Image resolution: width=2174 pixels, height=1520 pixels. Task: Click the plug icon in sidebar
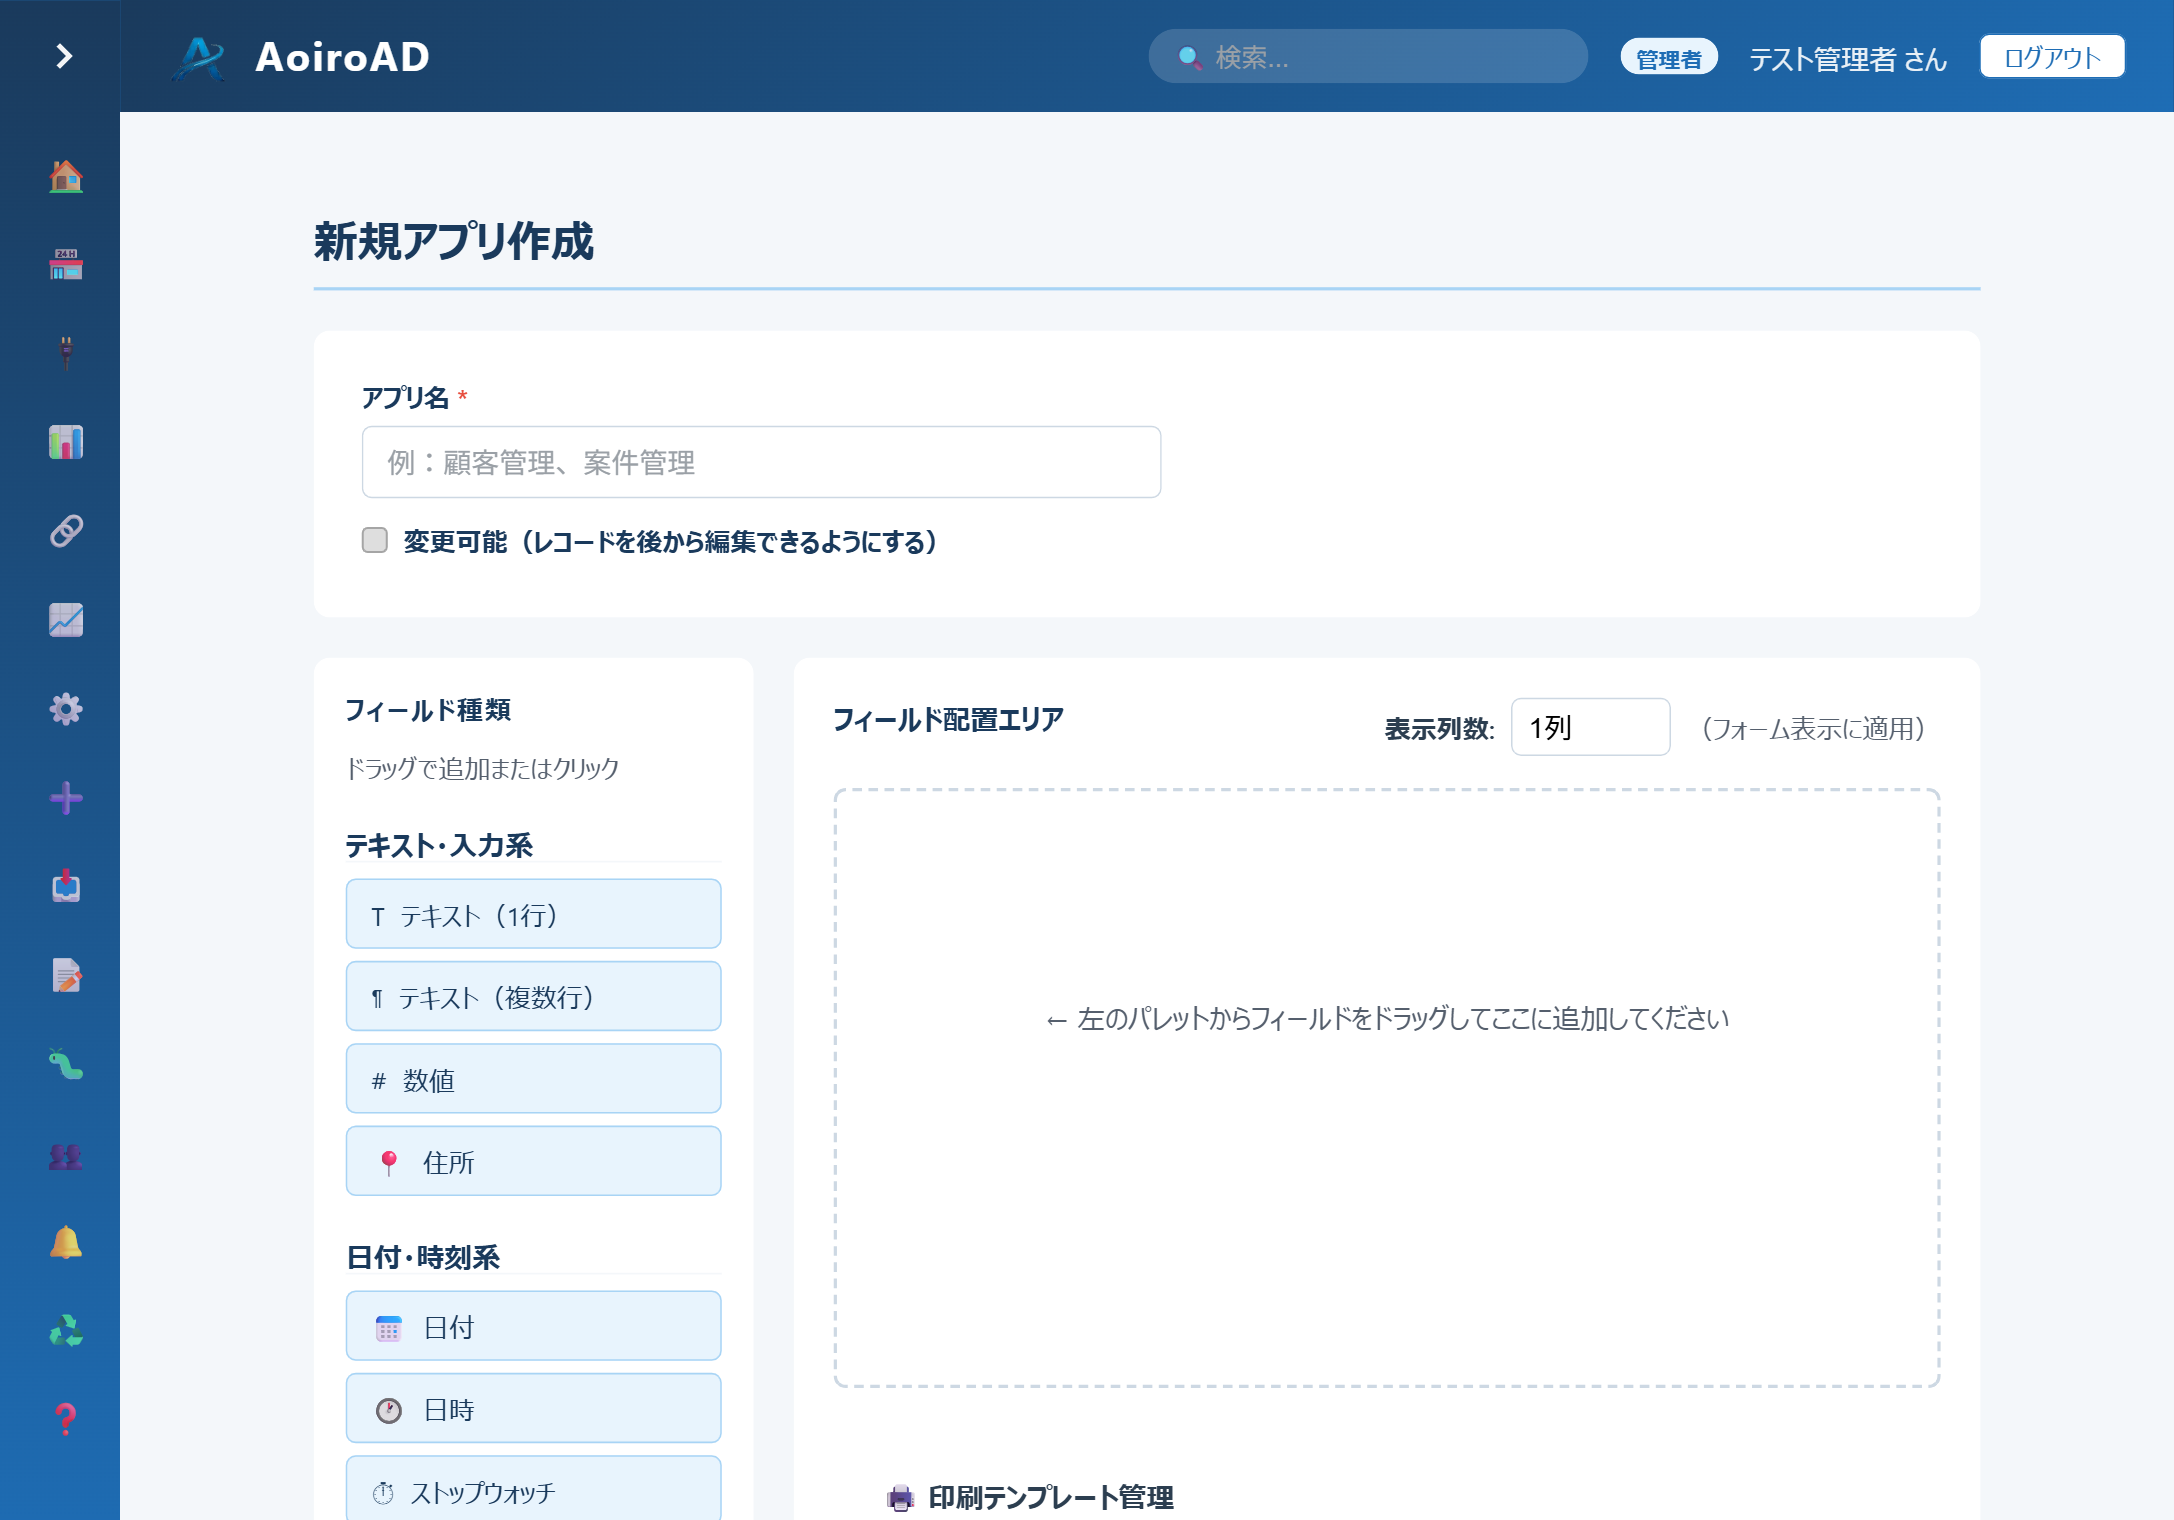pyautogui.click(x=66, y=354)
